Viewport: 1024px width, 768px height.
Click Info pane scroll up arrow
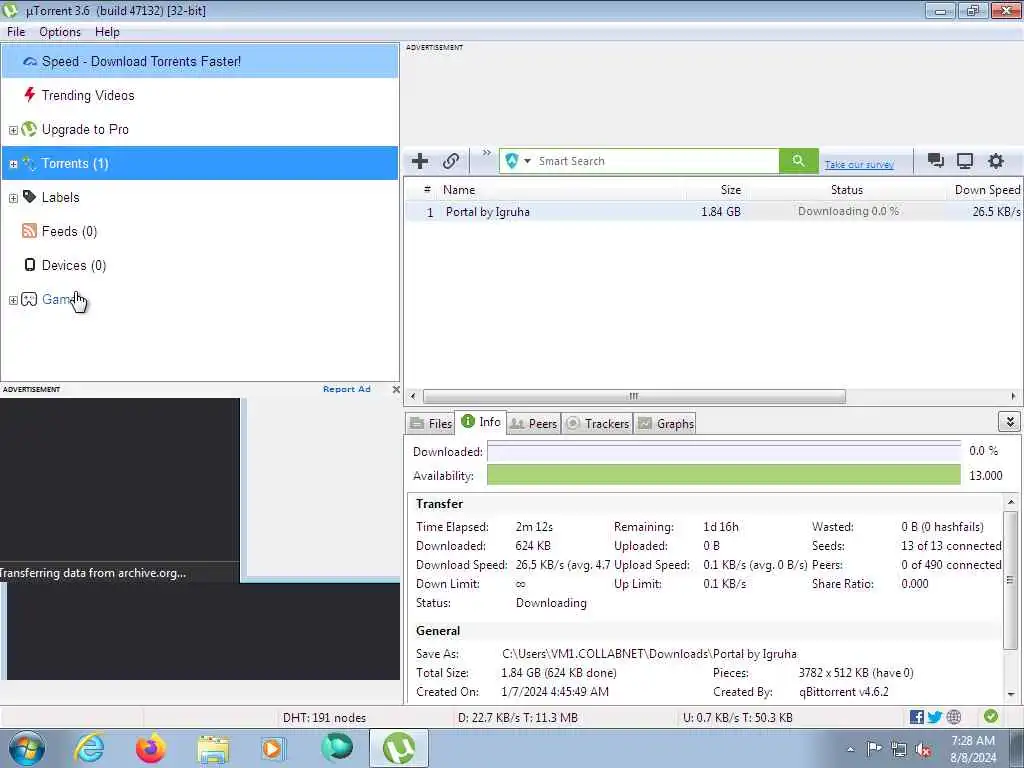click(x=1011, y=502)
